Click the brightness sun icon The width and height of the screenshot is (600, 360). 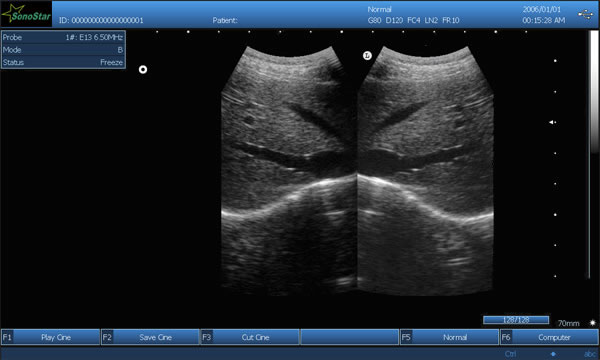pos(593,323)
